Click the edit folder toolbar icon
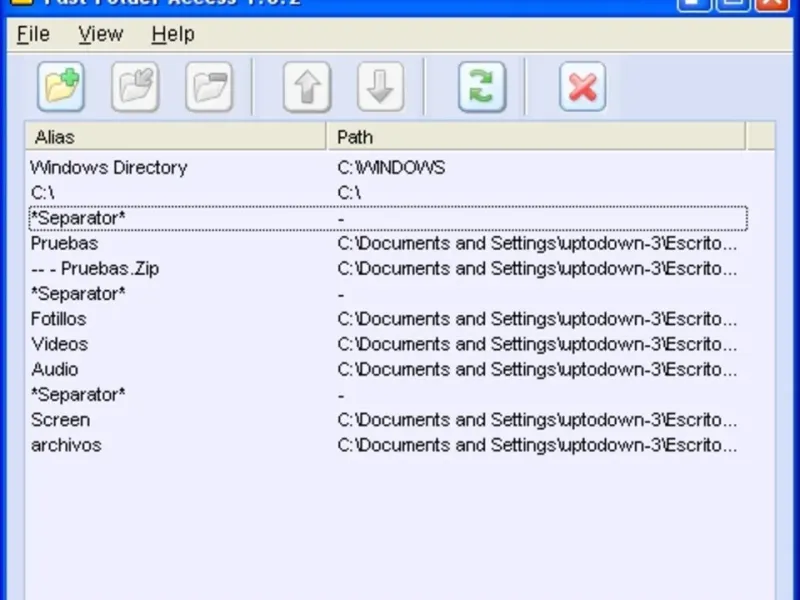Viewport: 800px width, 600px height. coord(135,87)
